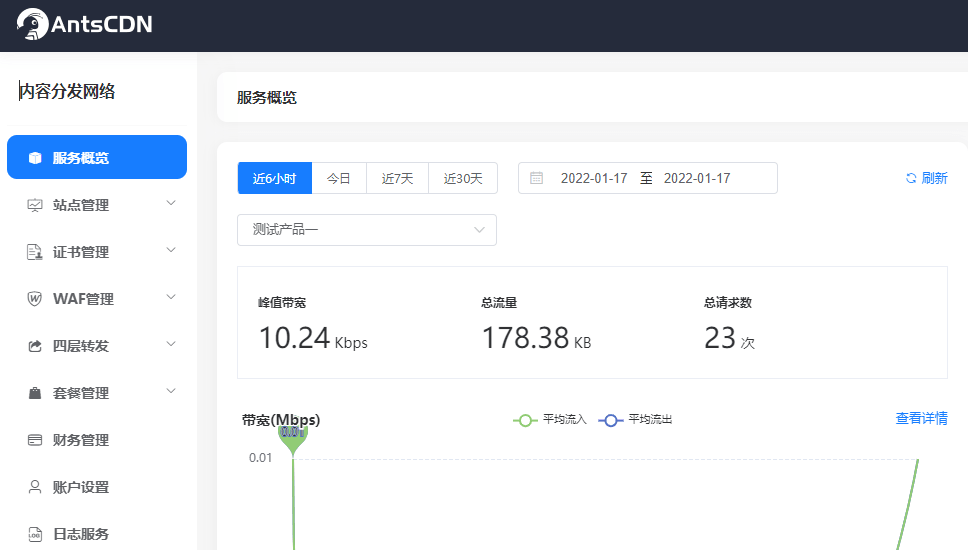Select the 服务概览 cube icon in sidebar
The image size is (968, 550).
[35, 158]
